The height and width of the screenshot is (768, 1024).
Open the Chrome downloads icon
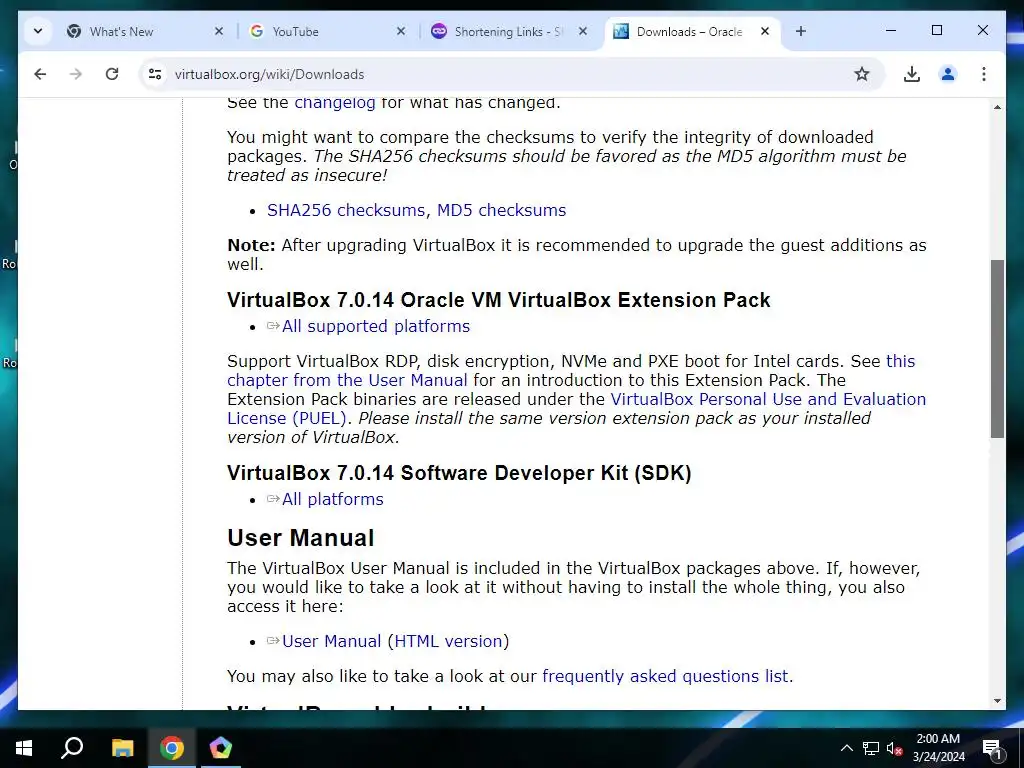pyautogui.click(x=912, y=74)
